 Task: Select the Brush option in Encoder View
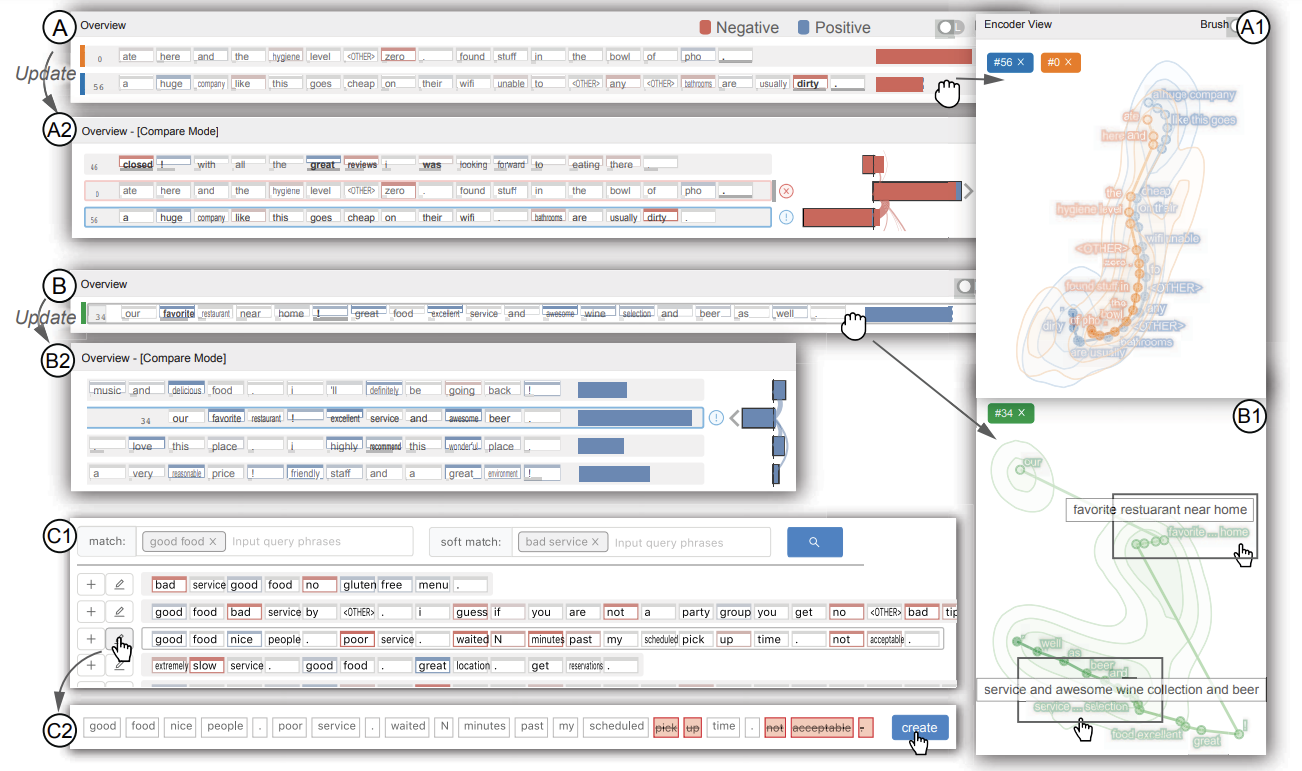click(x=1213, y=24)
